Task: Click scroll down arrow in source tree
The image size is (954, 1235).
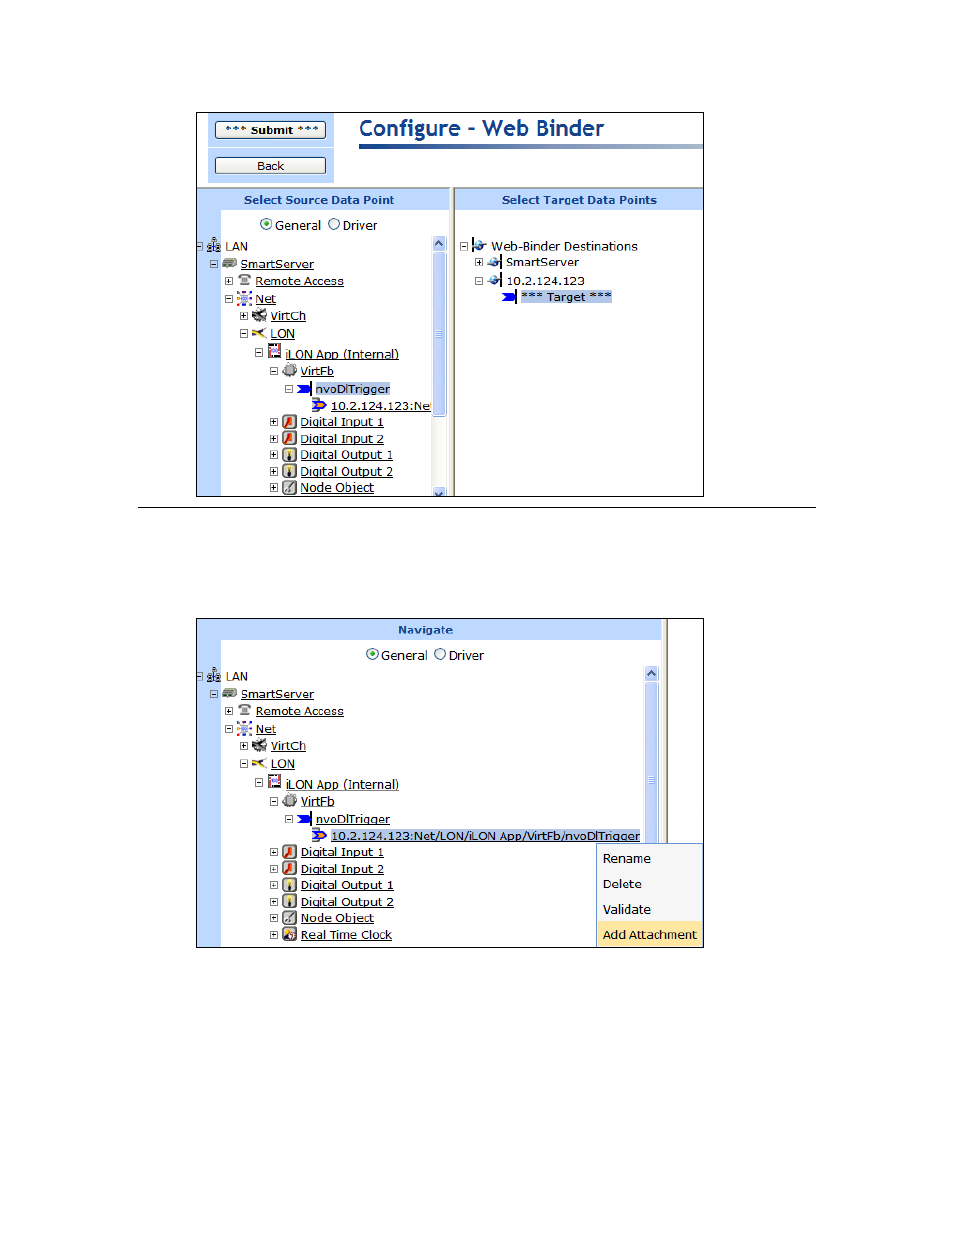Action: click(x=439, y=491)
